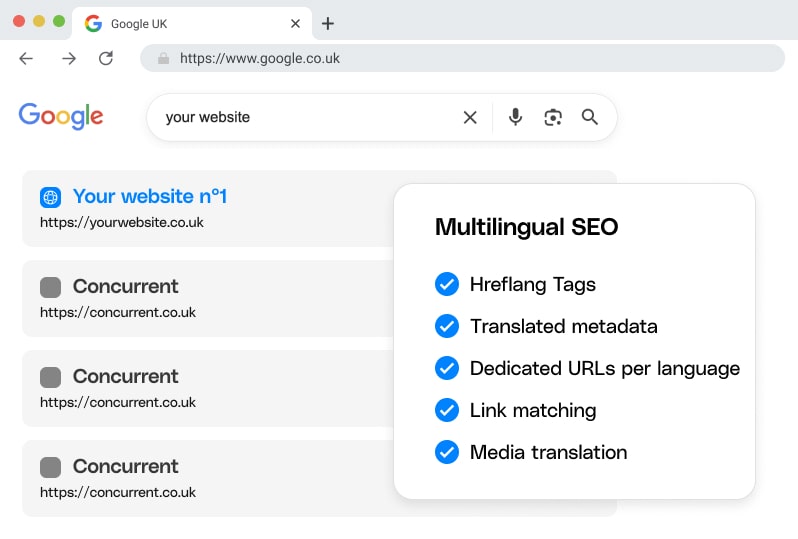Open the 'Your website n°1' result link

tap(150, 196)
